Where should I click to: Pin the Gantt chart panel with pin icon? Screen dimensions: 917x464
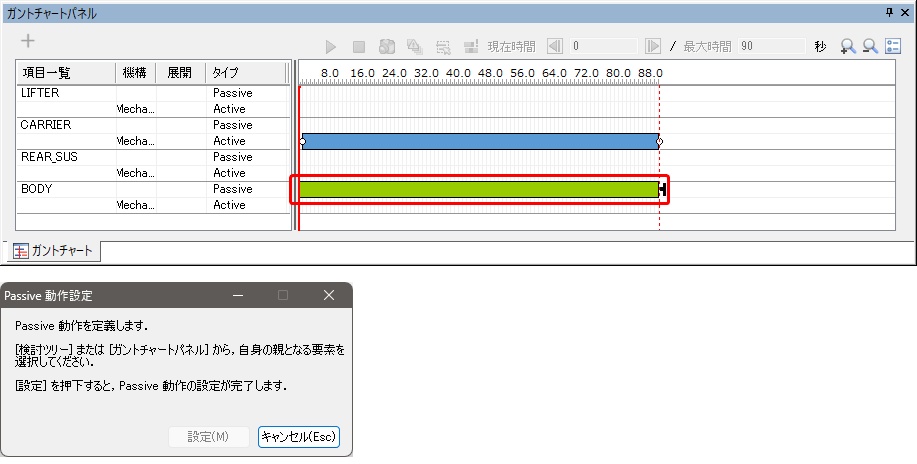pyautogui.click(x=890, y=12)
